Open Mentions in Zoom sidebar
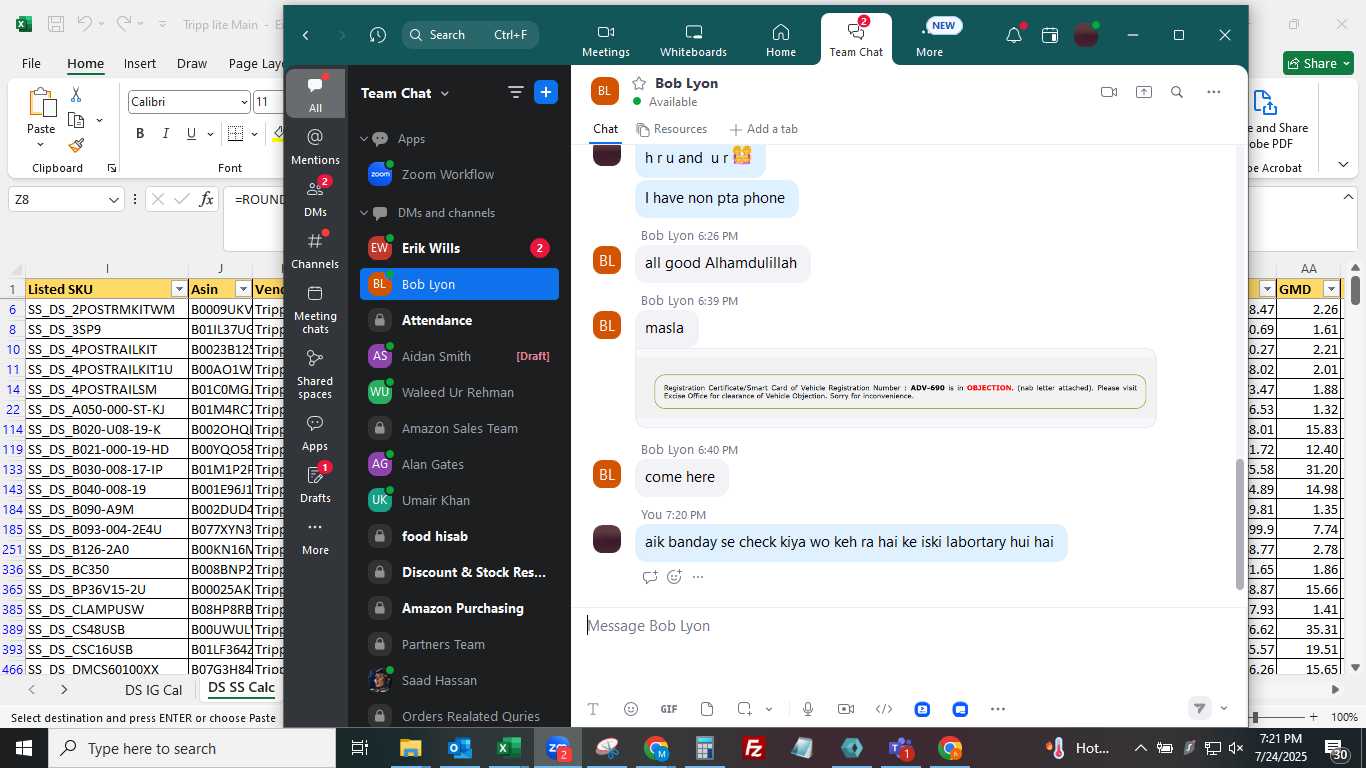 tap(315, 146)
